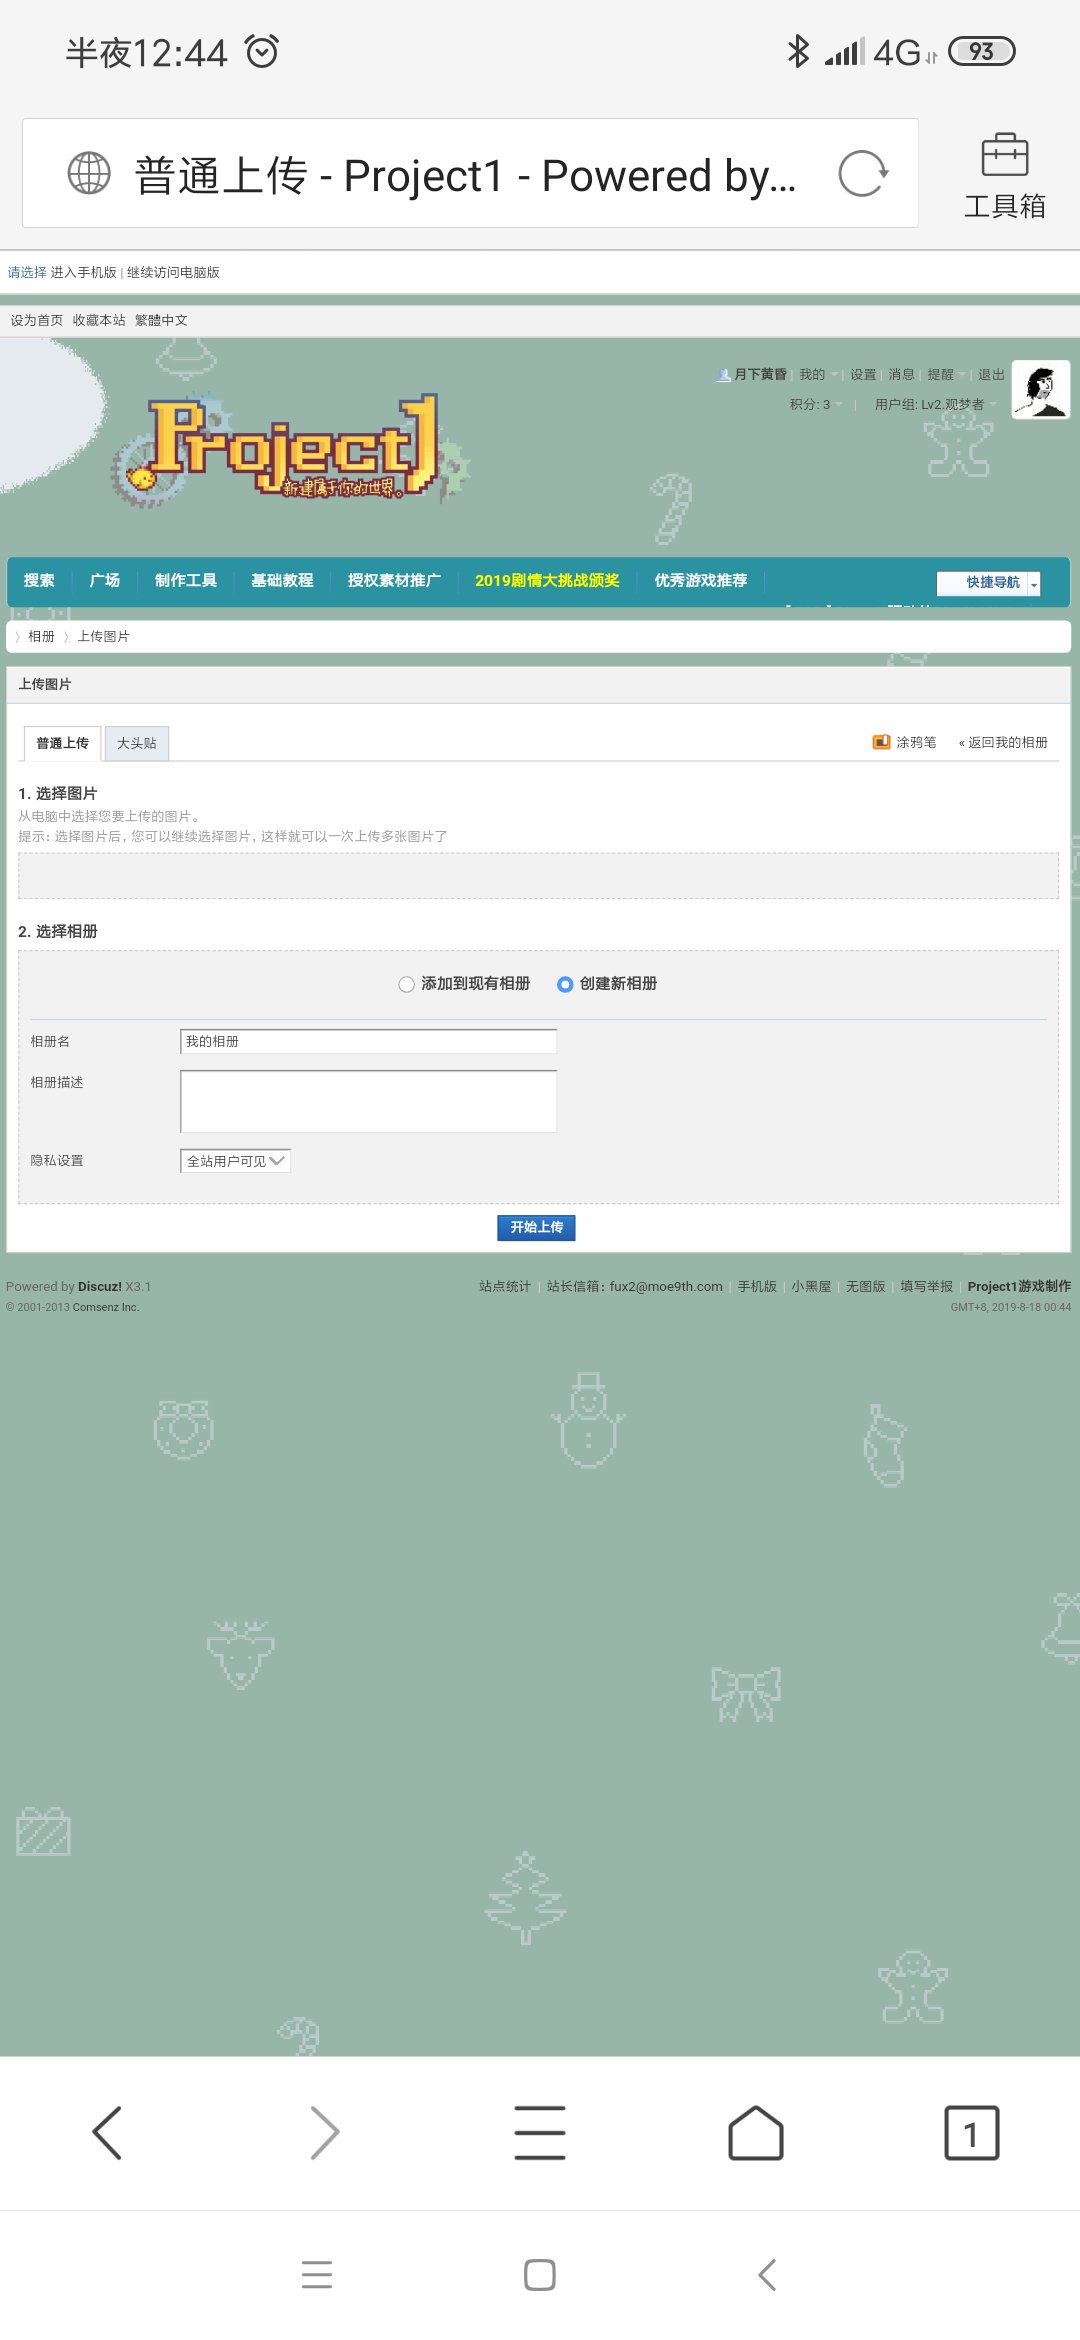Tap the Android system back button
The height and width of the screenshot is (2340, 1080).
click(767, 2275)
